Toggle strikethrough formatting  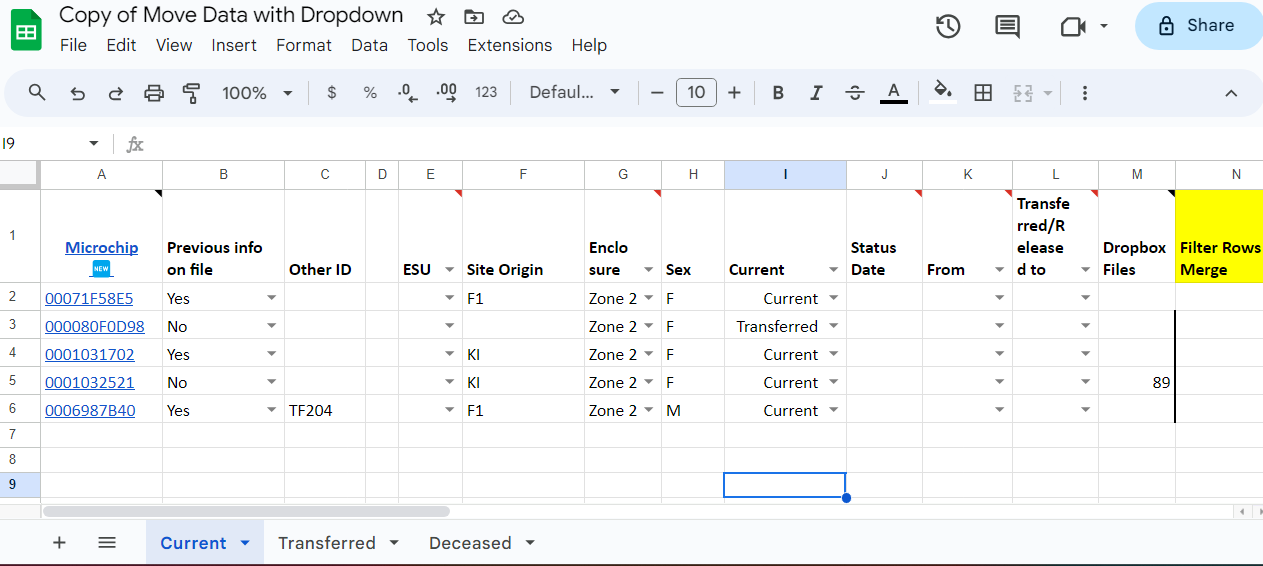pyautogui.click(x=854, y=93)
